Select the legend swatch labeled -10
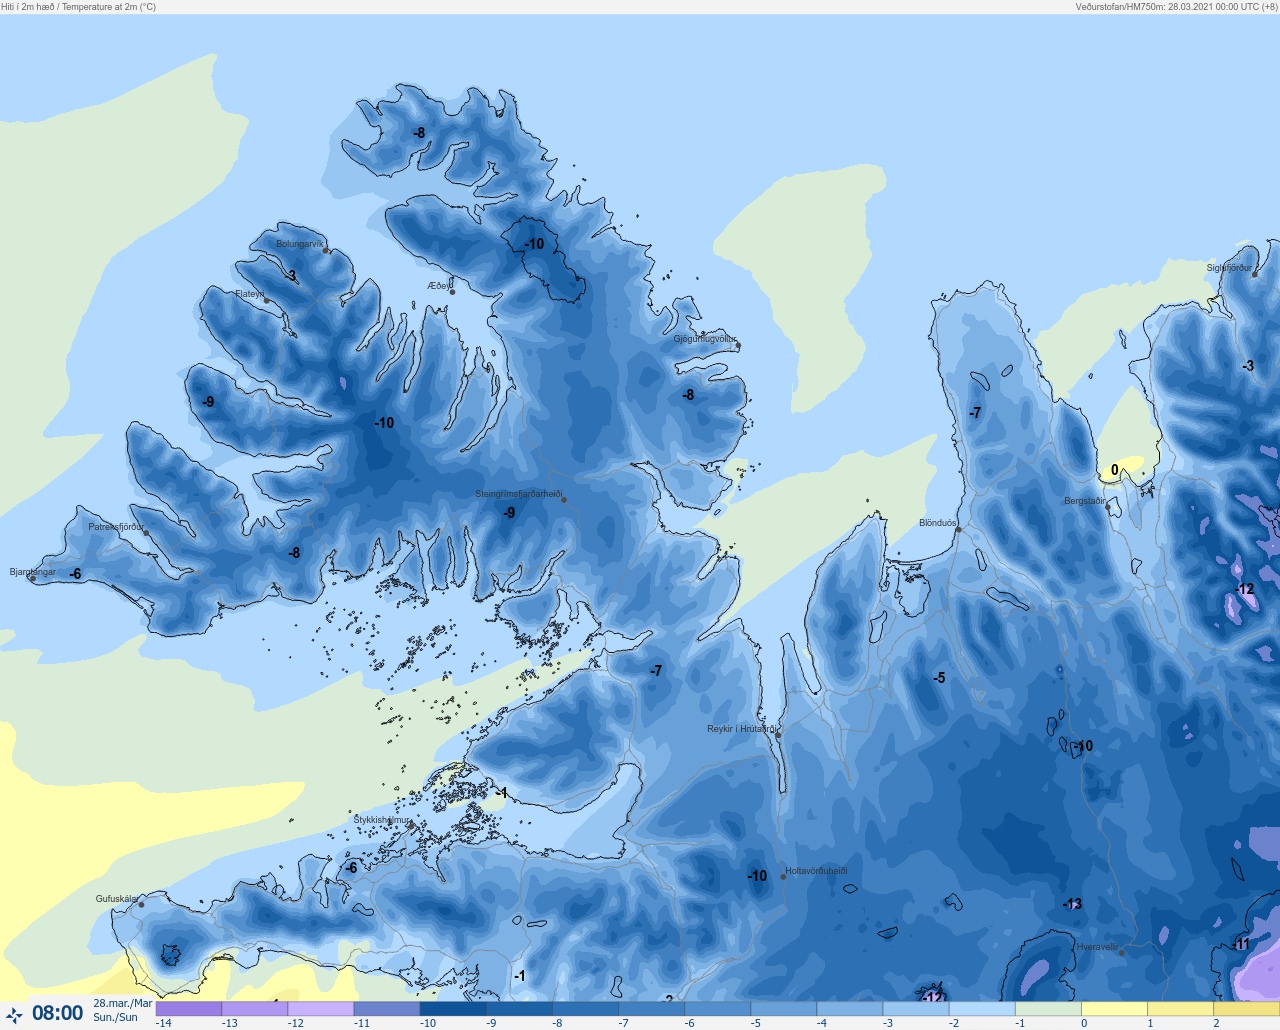The width and height of the screenshot is (1280, 1030). click(453, 1009)
